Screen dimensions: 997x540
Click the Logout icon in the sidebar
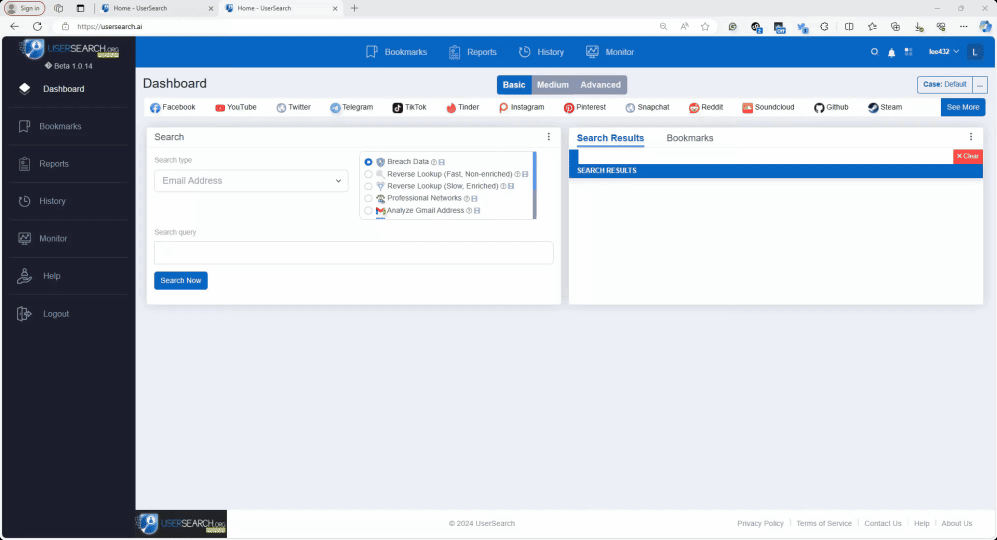click(25, 314)
